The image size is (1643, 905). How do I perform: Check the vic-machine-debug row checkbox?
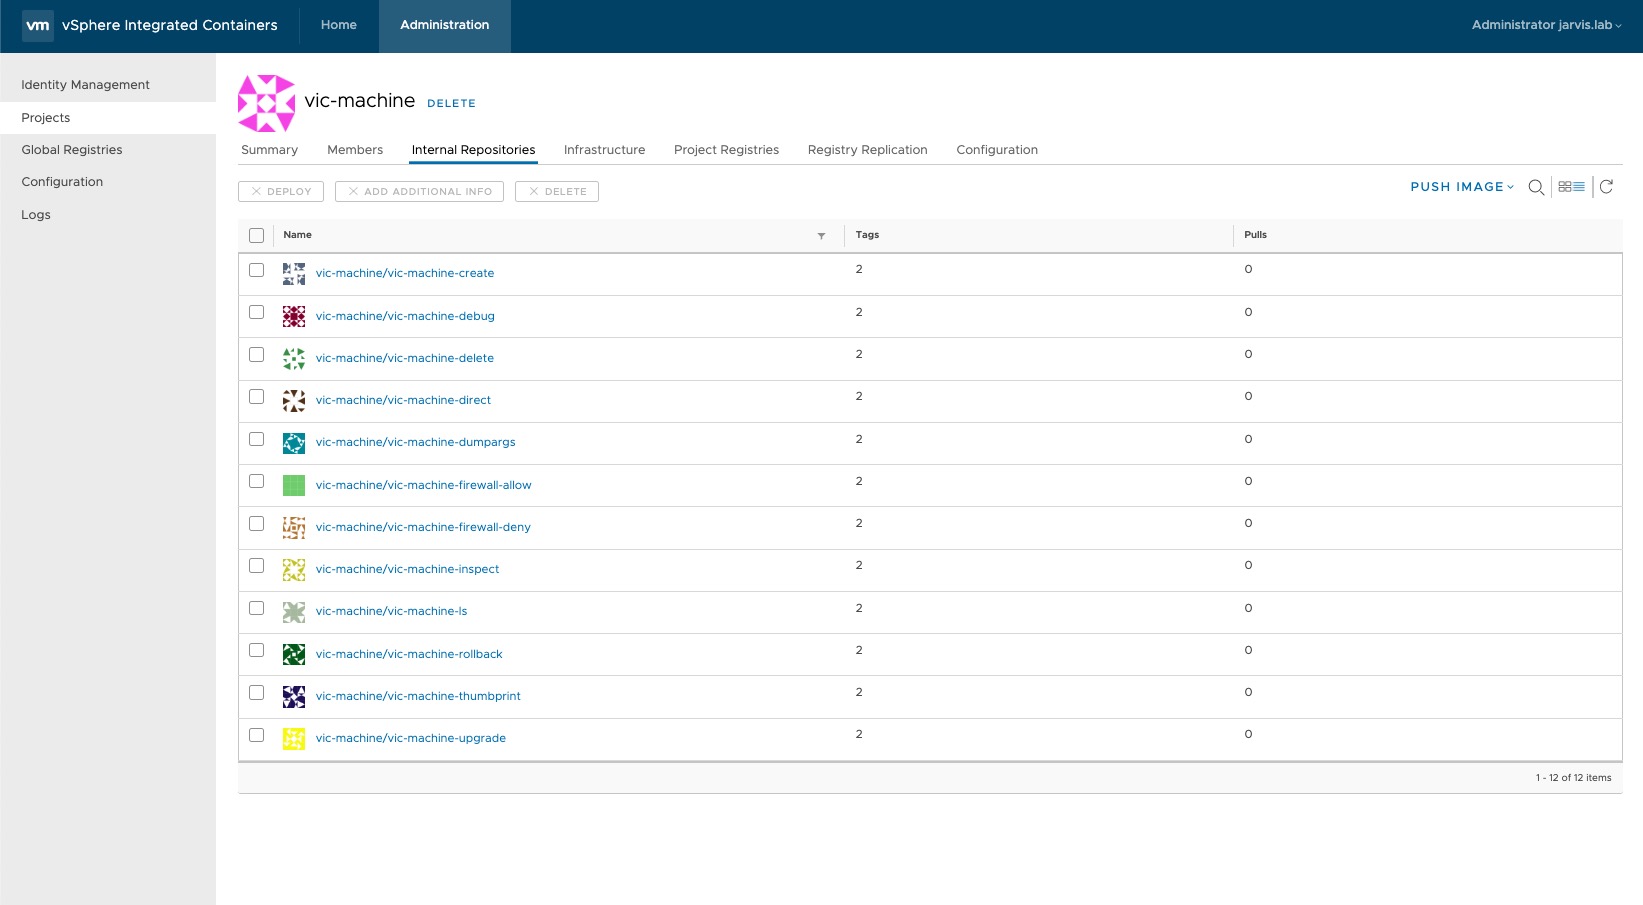pyautogui.click(x=256, y=312)
